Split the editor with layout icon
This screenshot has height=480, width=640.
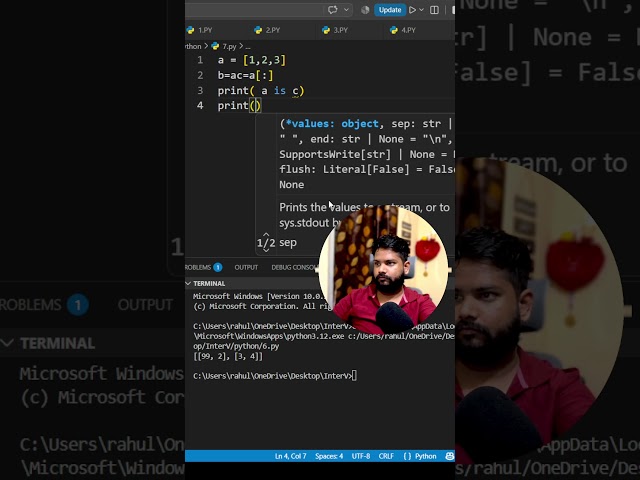pos(435,10)
